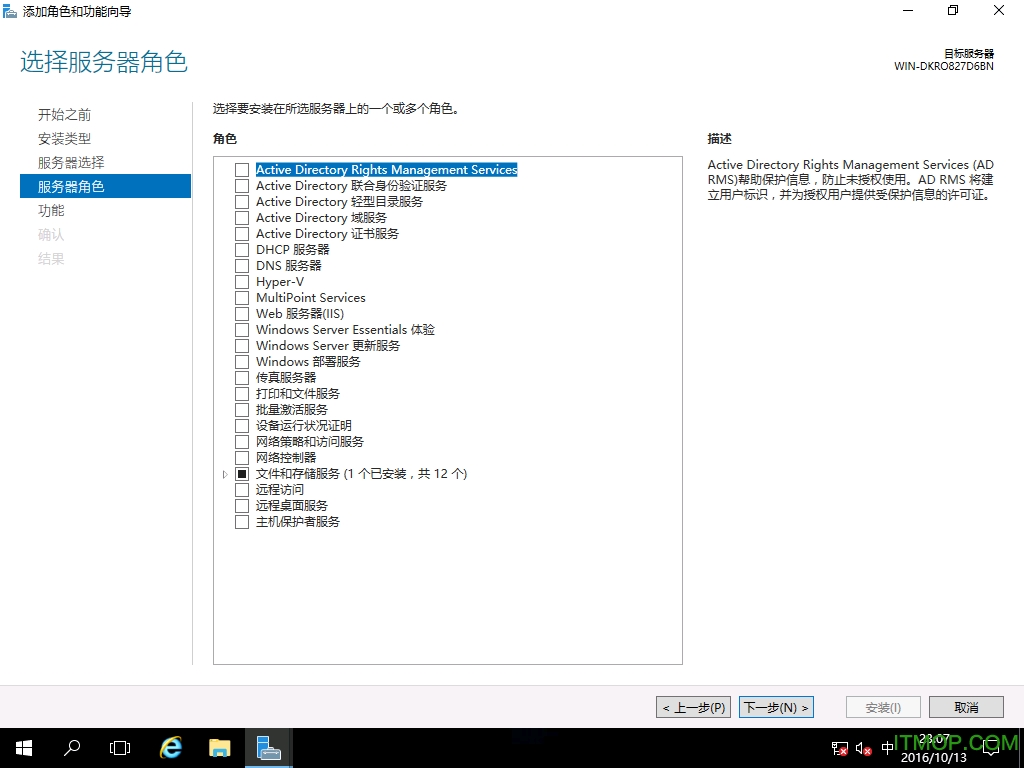Click the taskbar Search icon
Viewport: 1024px width, 768px height.
[71, 747]
